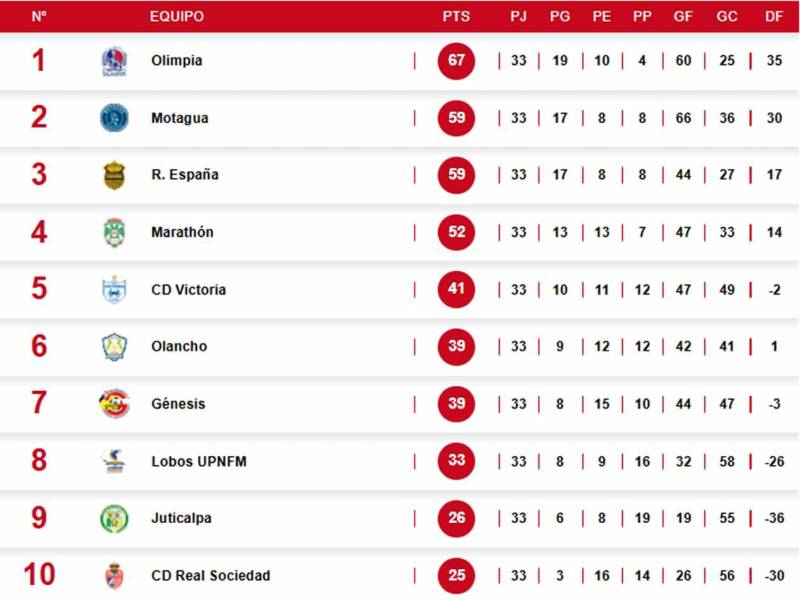Click the Génesis team crest icon
Image resolution: width=800 pixels, height=600 pixels.
click(x=114, y=404)
